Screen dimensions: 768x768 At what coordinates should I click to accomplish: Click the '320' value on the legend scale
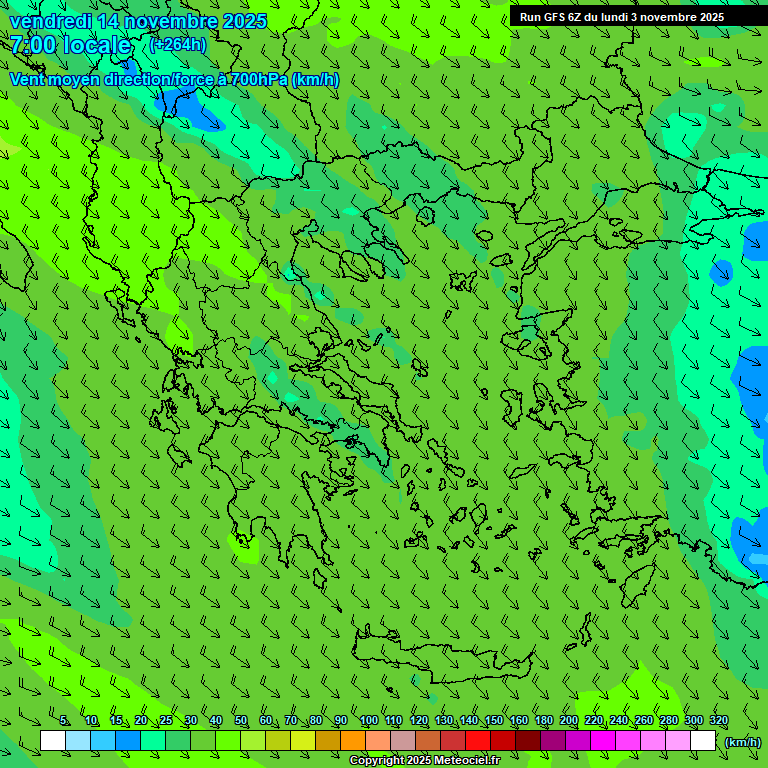coord(718,721)
